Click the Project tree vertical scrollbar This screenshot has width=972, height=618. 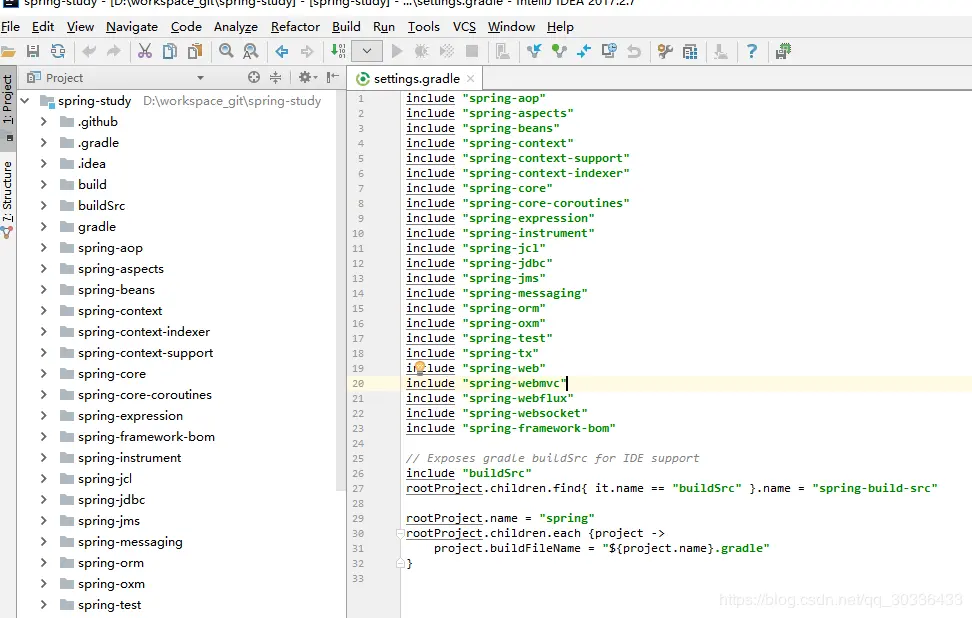point(340,291)
